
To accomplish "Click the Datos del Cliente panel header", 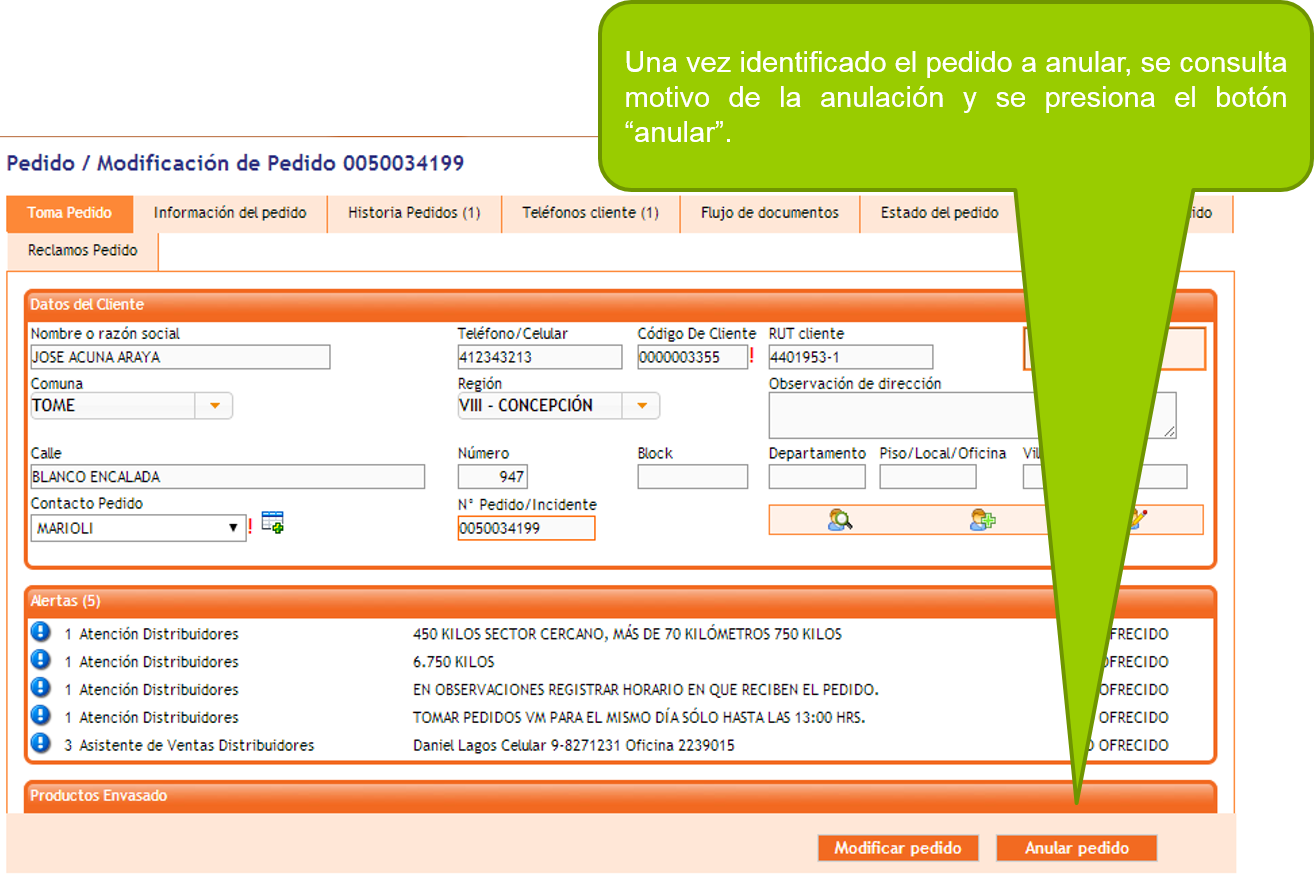I will pyautogui.click(x=620, y=304).
